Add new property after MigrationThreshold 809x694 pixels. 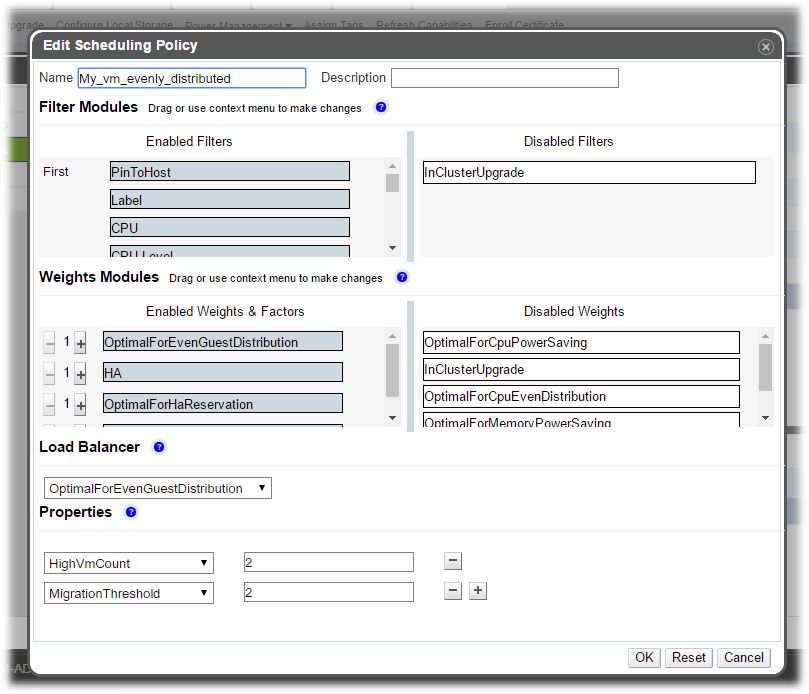[478, 591]
